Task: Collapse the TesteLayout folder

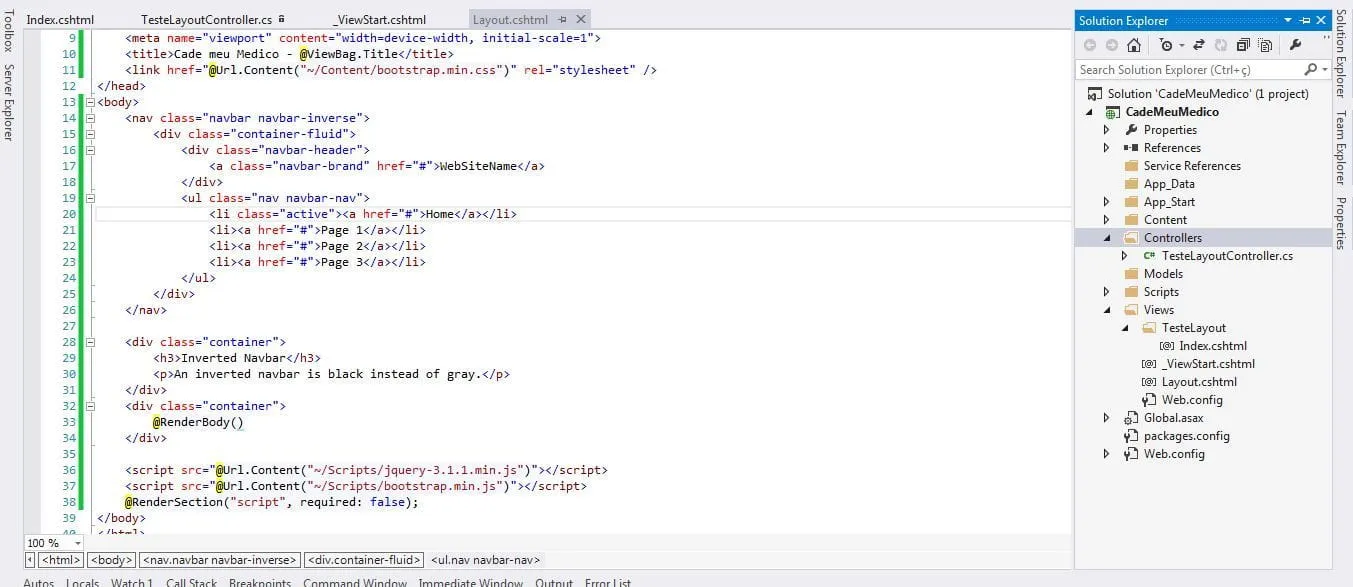Action: [x=1125, y=329]
